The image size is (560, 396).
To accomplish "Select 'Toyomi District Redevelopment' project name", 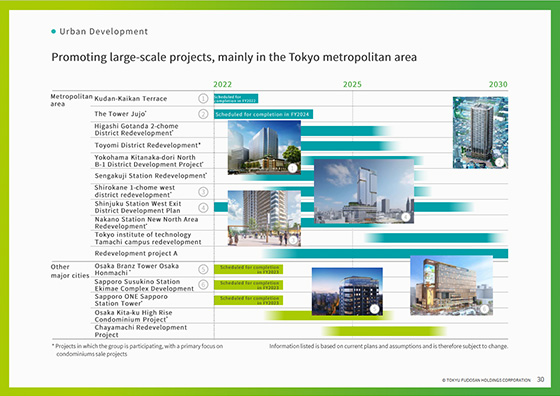I will pos(148,145).
